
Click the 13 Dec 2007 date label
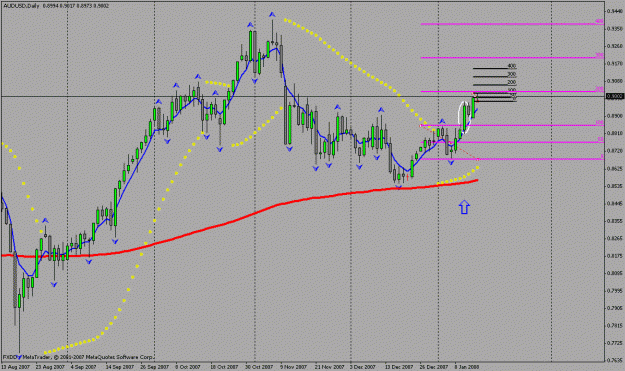pyautogui.click(x=399, y=367)
